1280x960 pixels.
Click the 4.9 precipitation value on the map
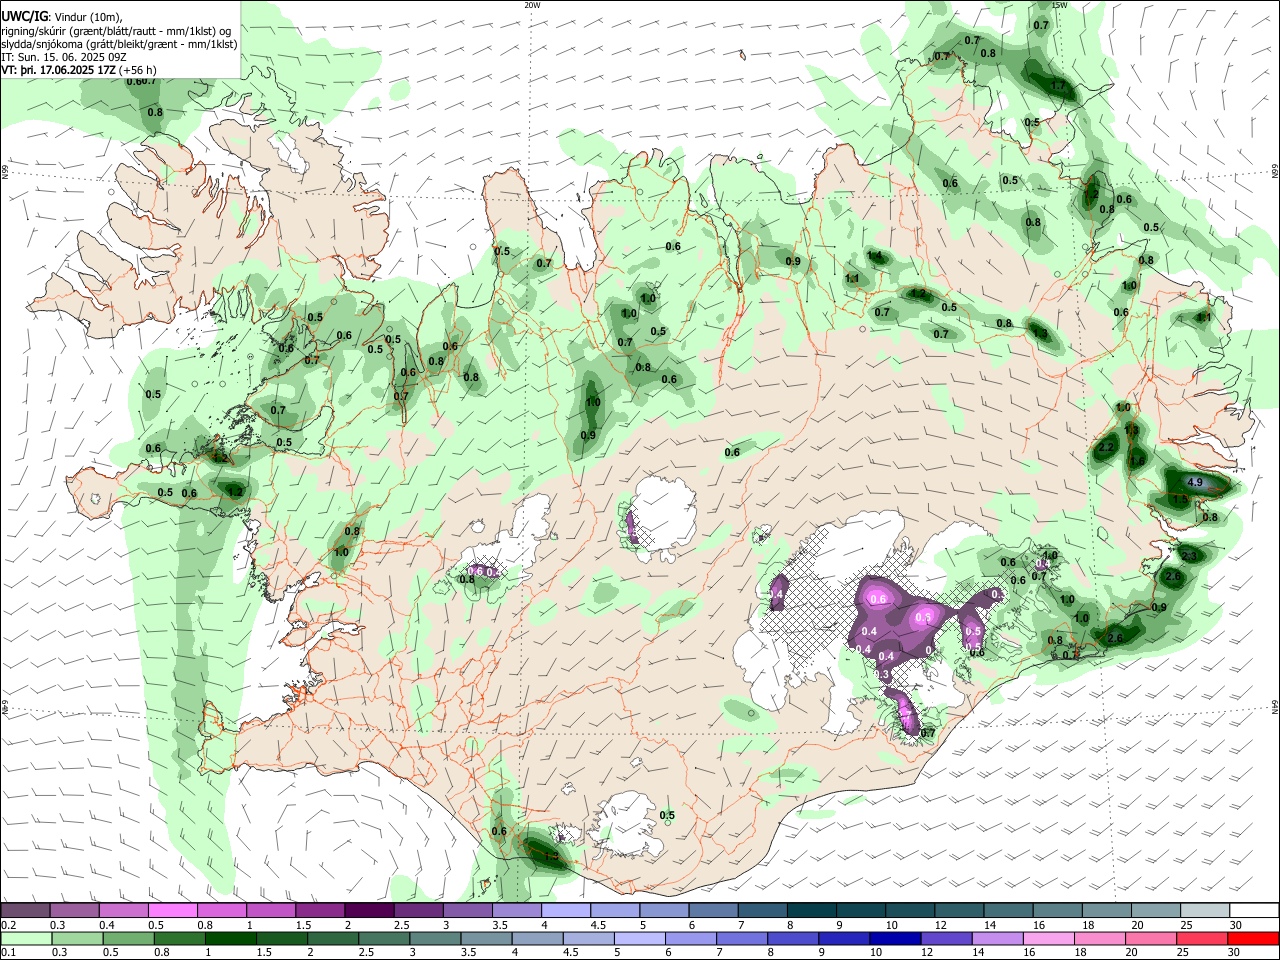pos(1194,482)
